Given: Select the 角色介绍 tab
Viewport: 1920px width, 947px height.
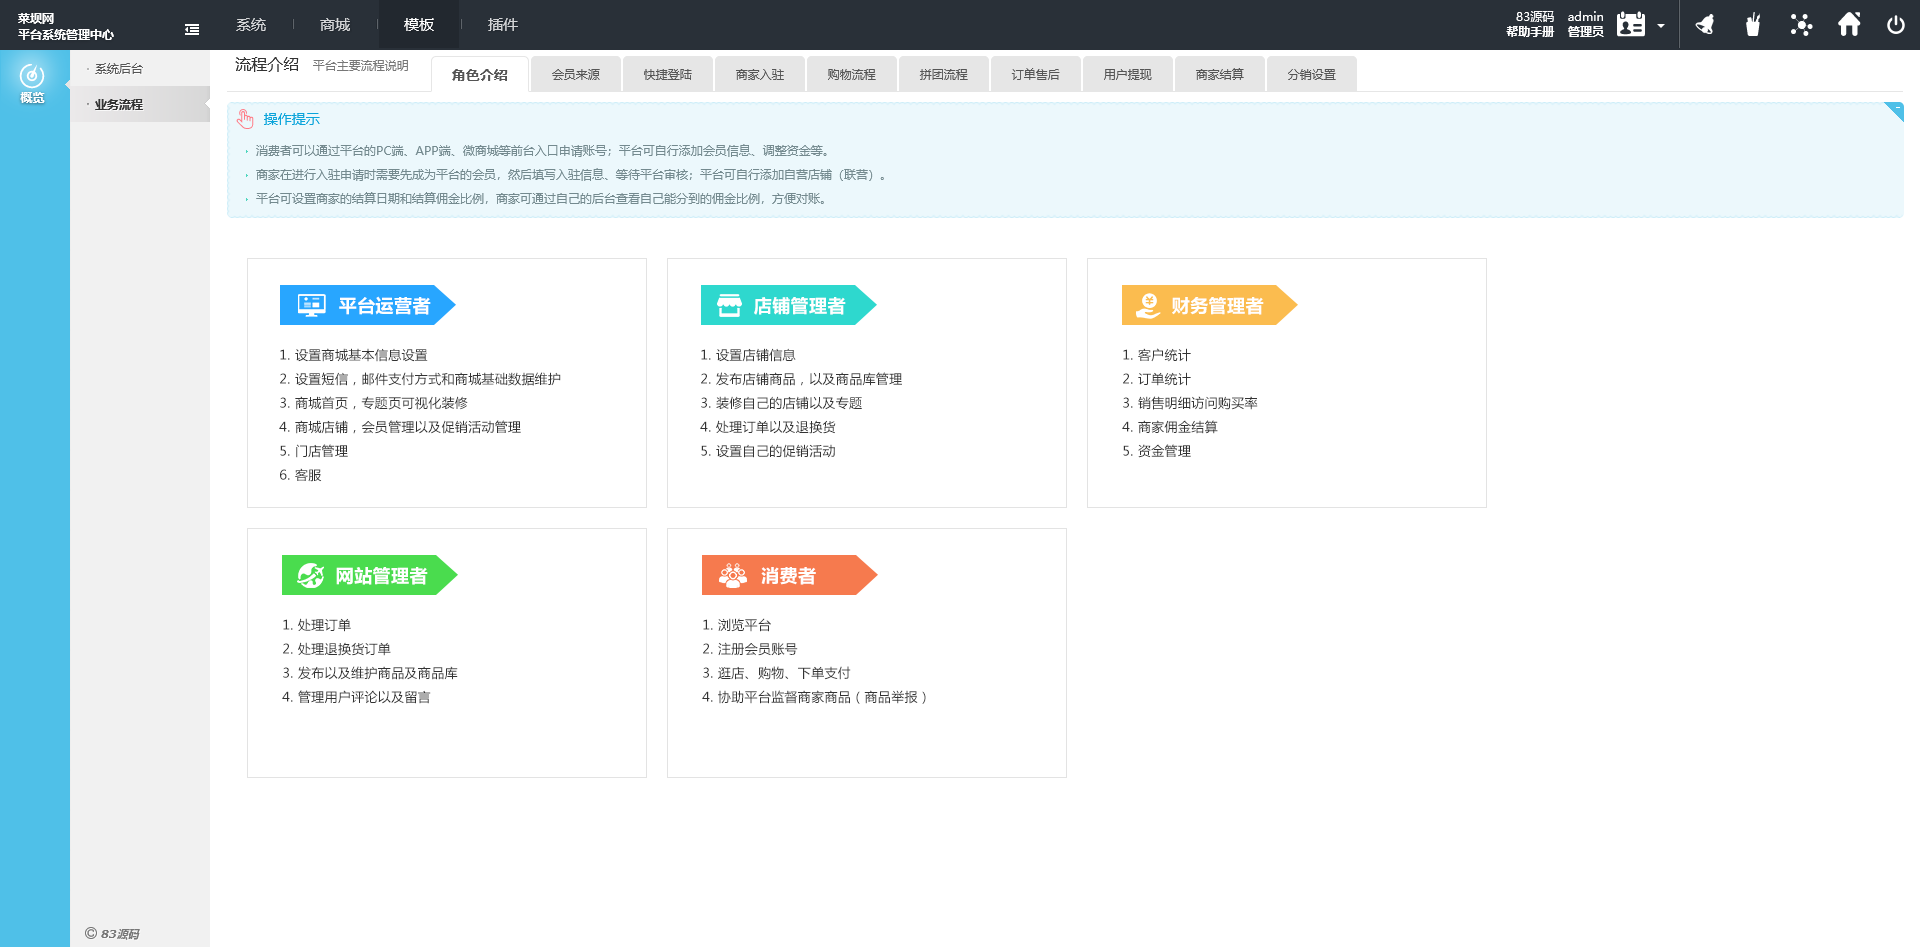Looking at the screenshot, I should tap(480, 75).
